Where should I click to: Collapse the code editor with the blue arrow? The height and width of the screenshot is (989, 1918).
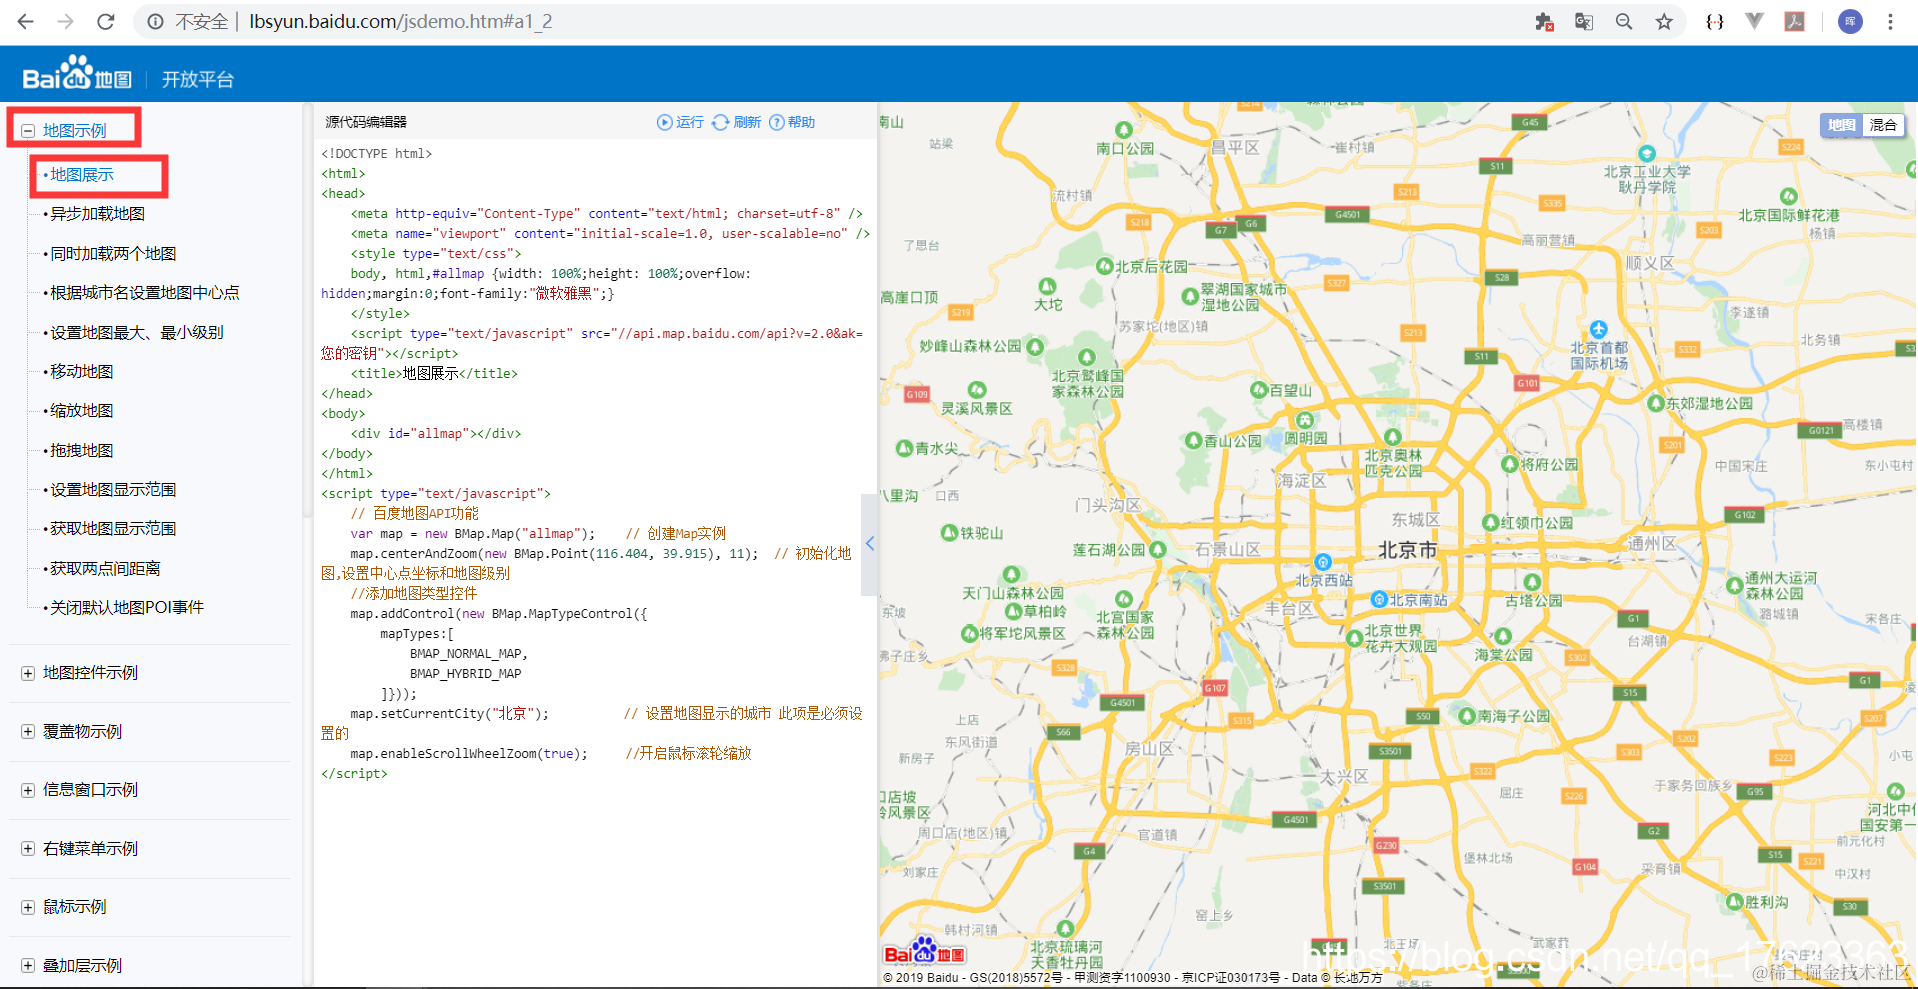coord(869,543)
